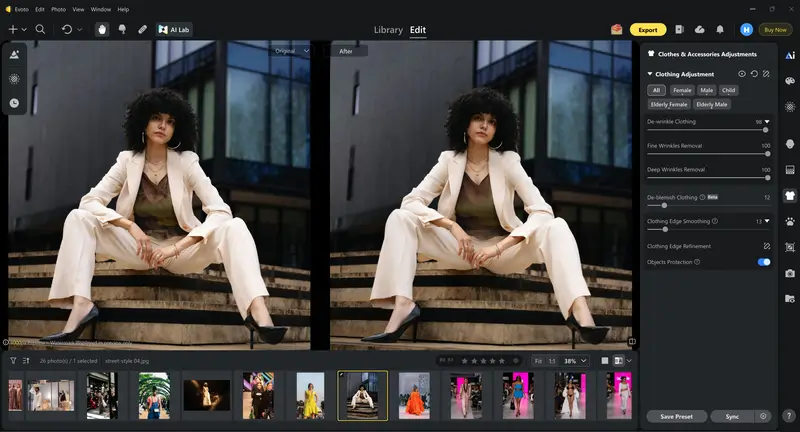Open the clothes adjustments shirt icon in sidebar
This screenshot has width=800, height=432.
(789, 196)
